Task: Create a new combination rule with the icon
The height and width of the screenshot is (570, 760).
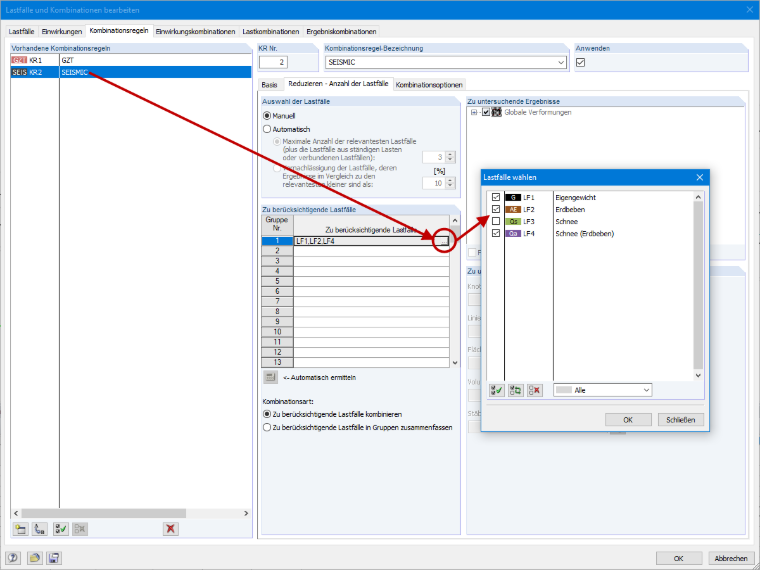Action: (20, 528)
